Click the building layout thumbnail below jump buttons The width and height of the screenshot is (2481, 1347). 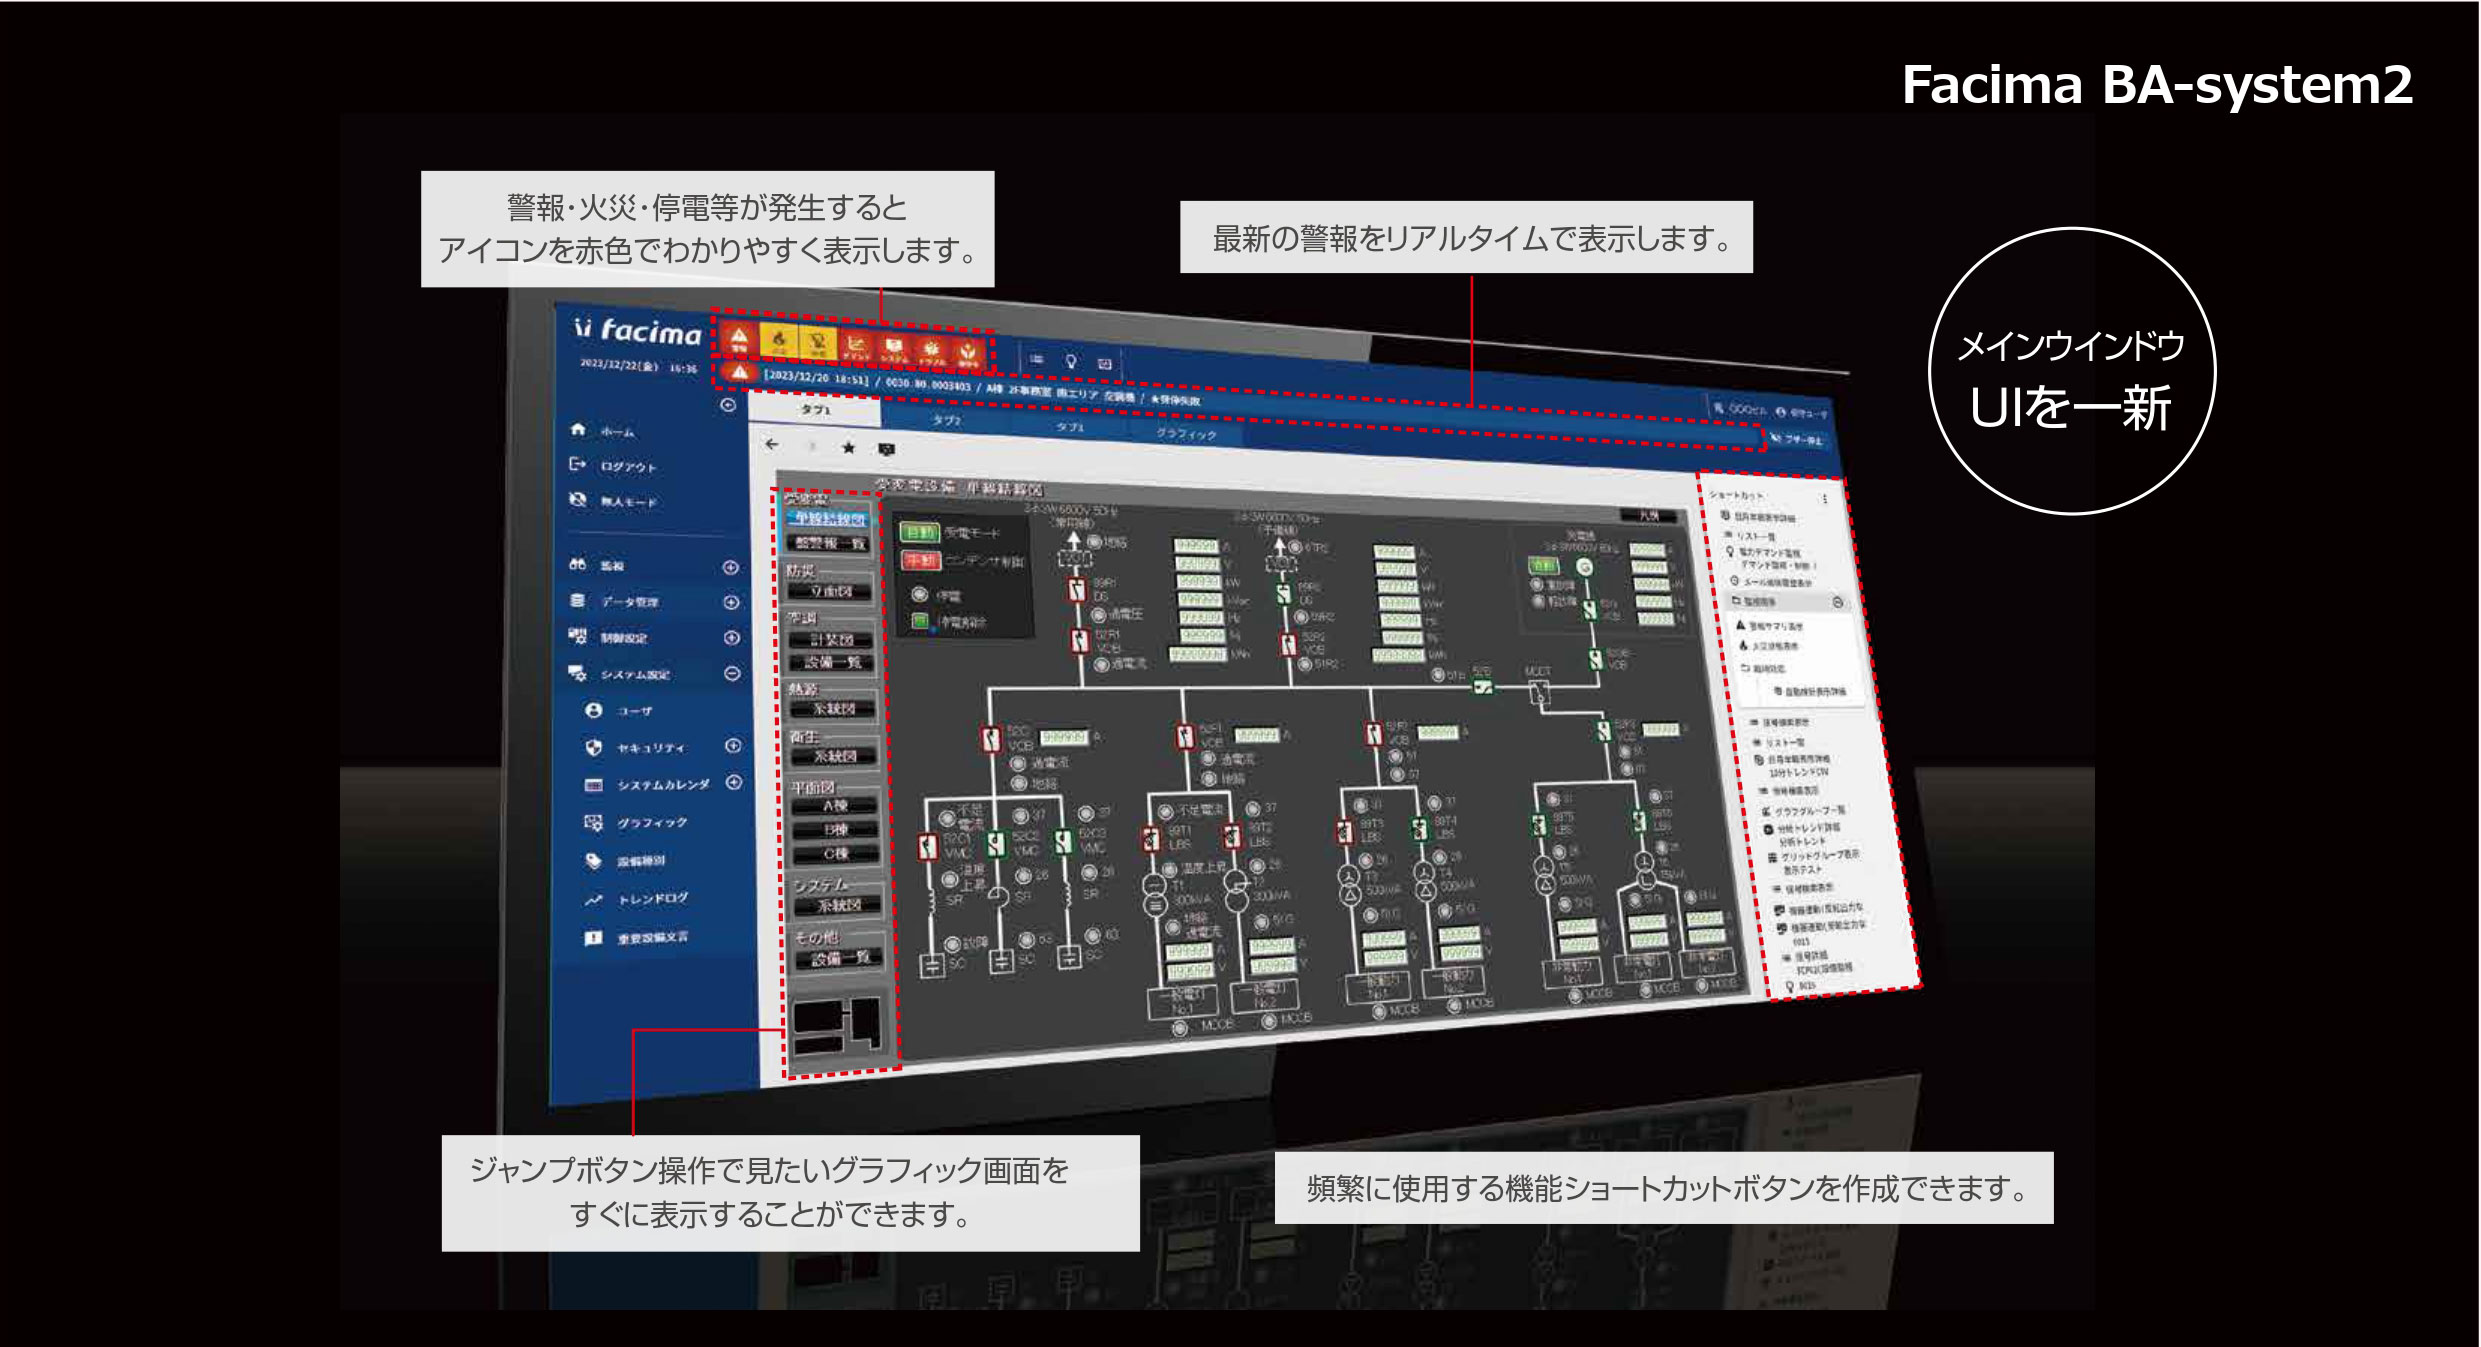tap(838, 1025)
